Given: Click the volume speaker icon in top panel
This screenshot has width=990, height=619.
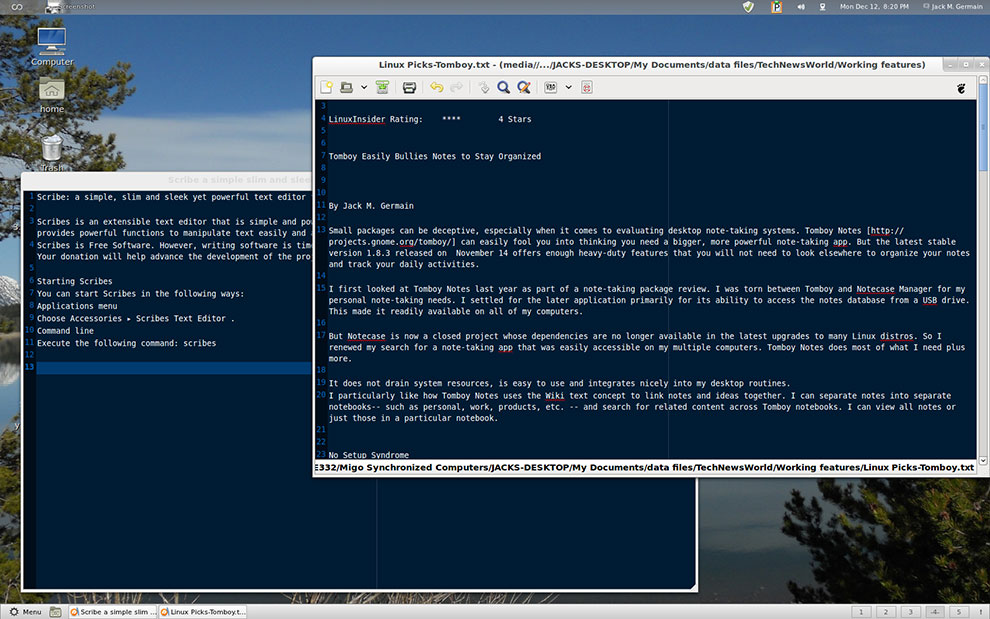Looking at the screenshot, I should (x=801, y=7).
